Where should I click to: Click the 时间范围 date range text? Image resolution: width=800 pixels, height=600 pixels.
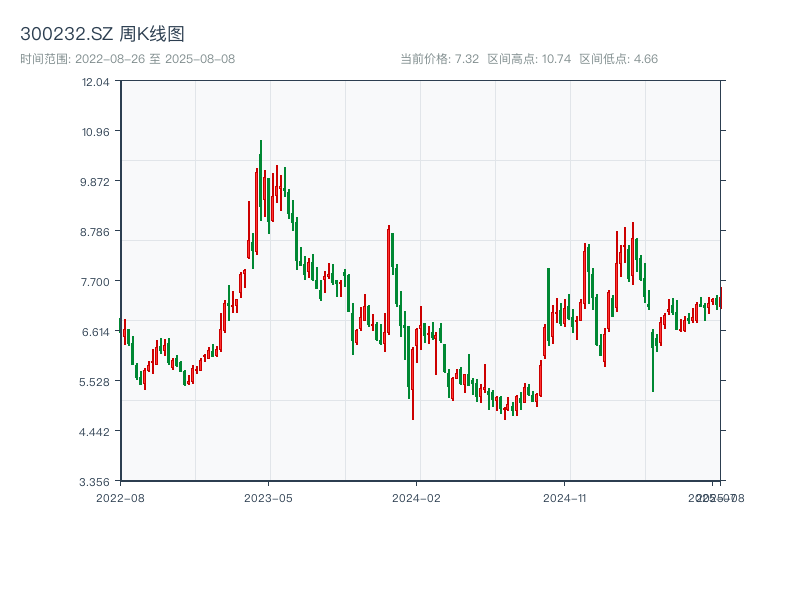point(127,59)
